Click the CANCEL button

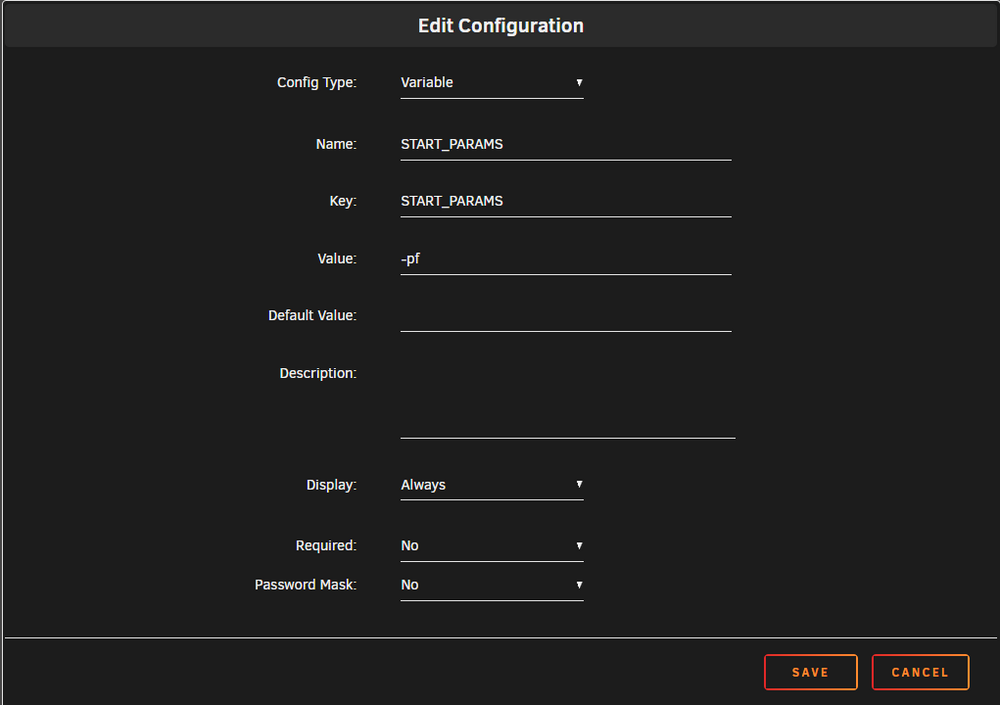(x=920, y=672)
